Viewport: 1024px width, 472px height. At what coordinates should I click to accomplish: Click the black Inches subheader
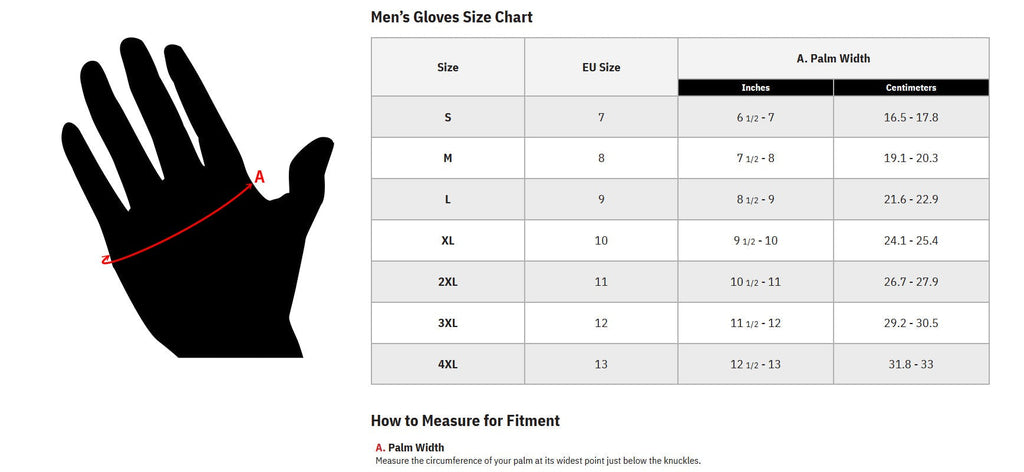point(755,88)
